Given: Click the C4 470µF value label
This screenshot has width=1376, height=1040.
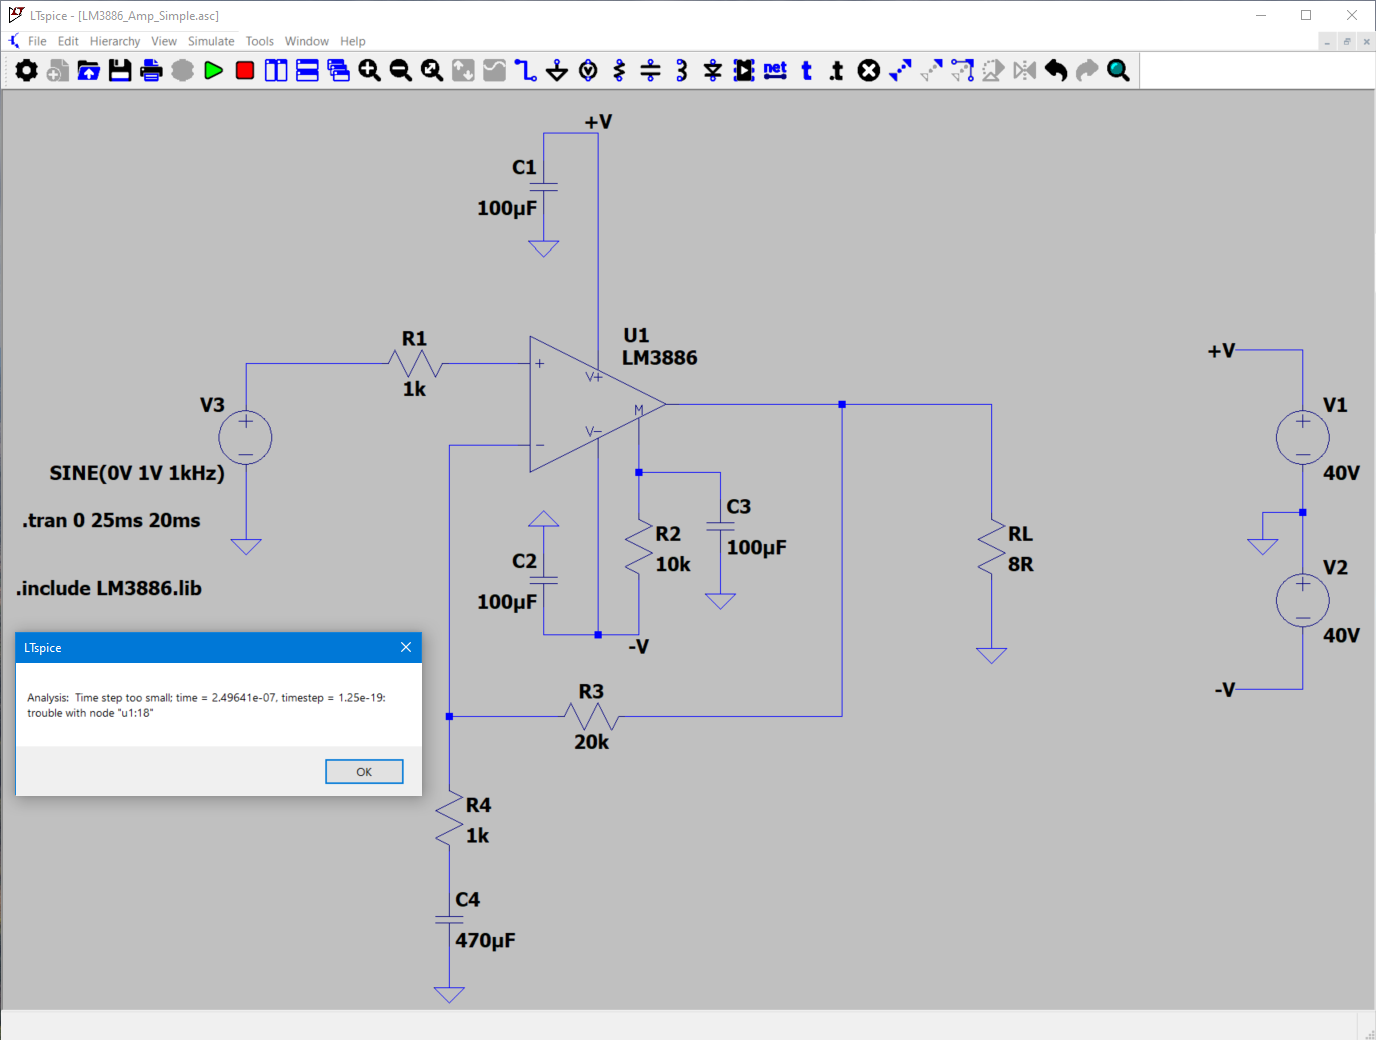Looking at the screenshot, I should coord(485,941).
